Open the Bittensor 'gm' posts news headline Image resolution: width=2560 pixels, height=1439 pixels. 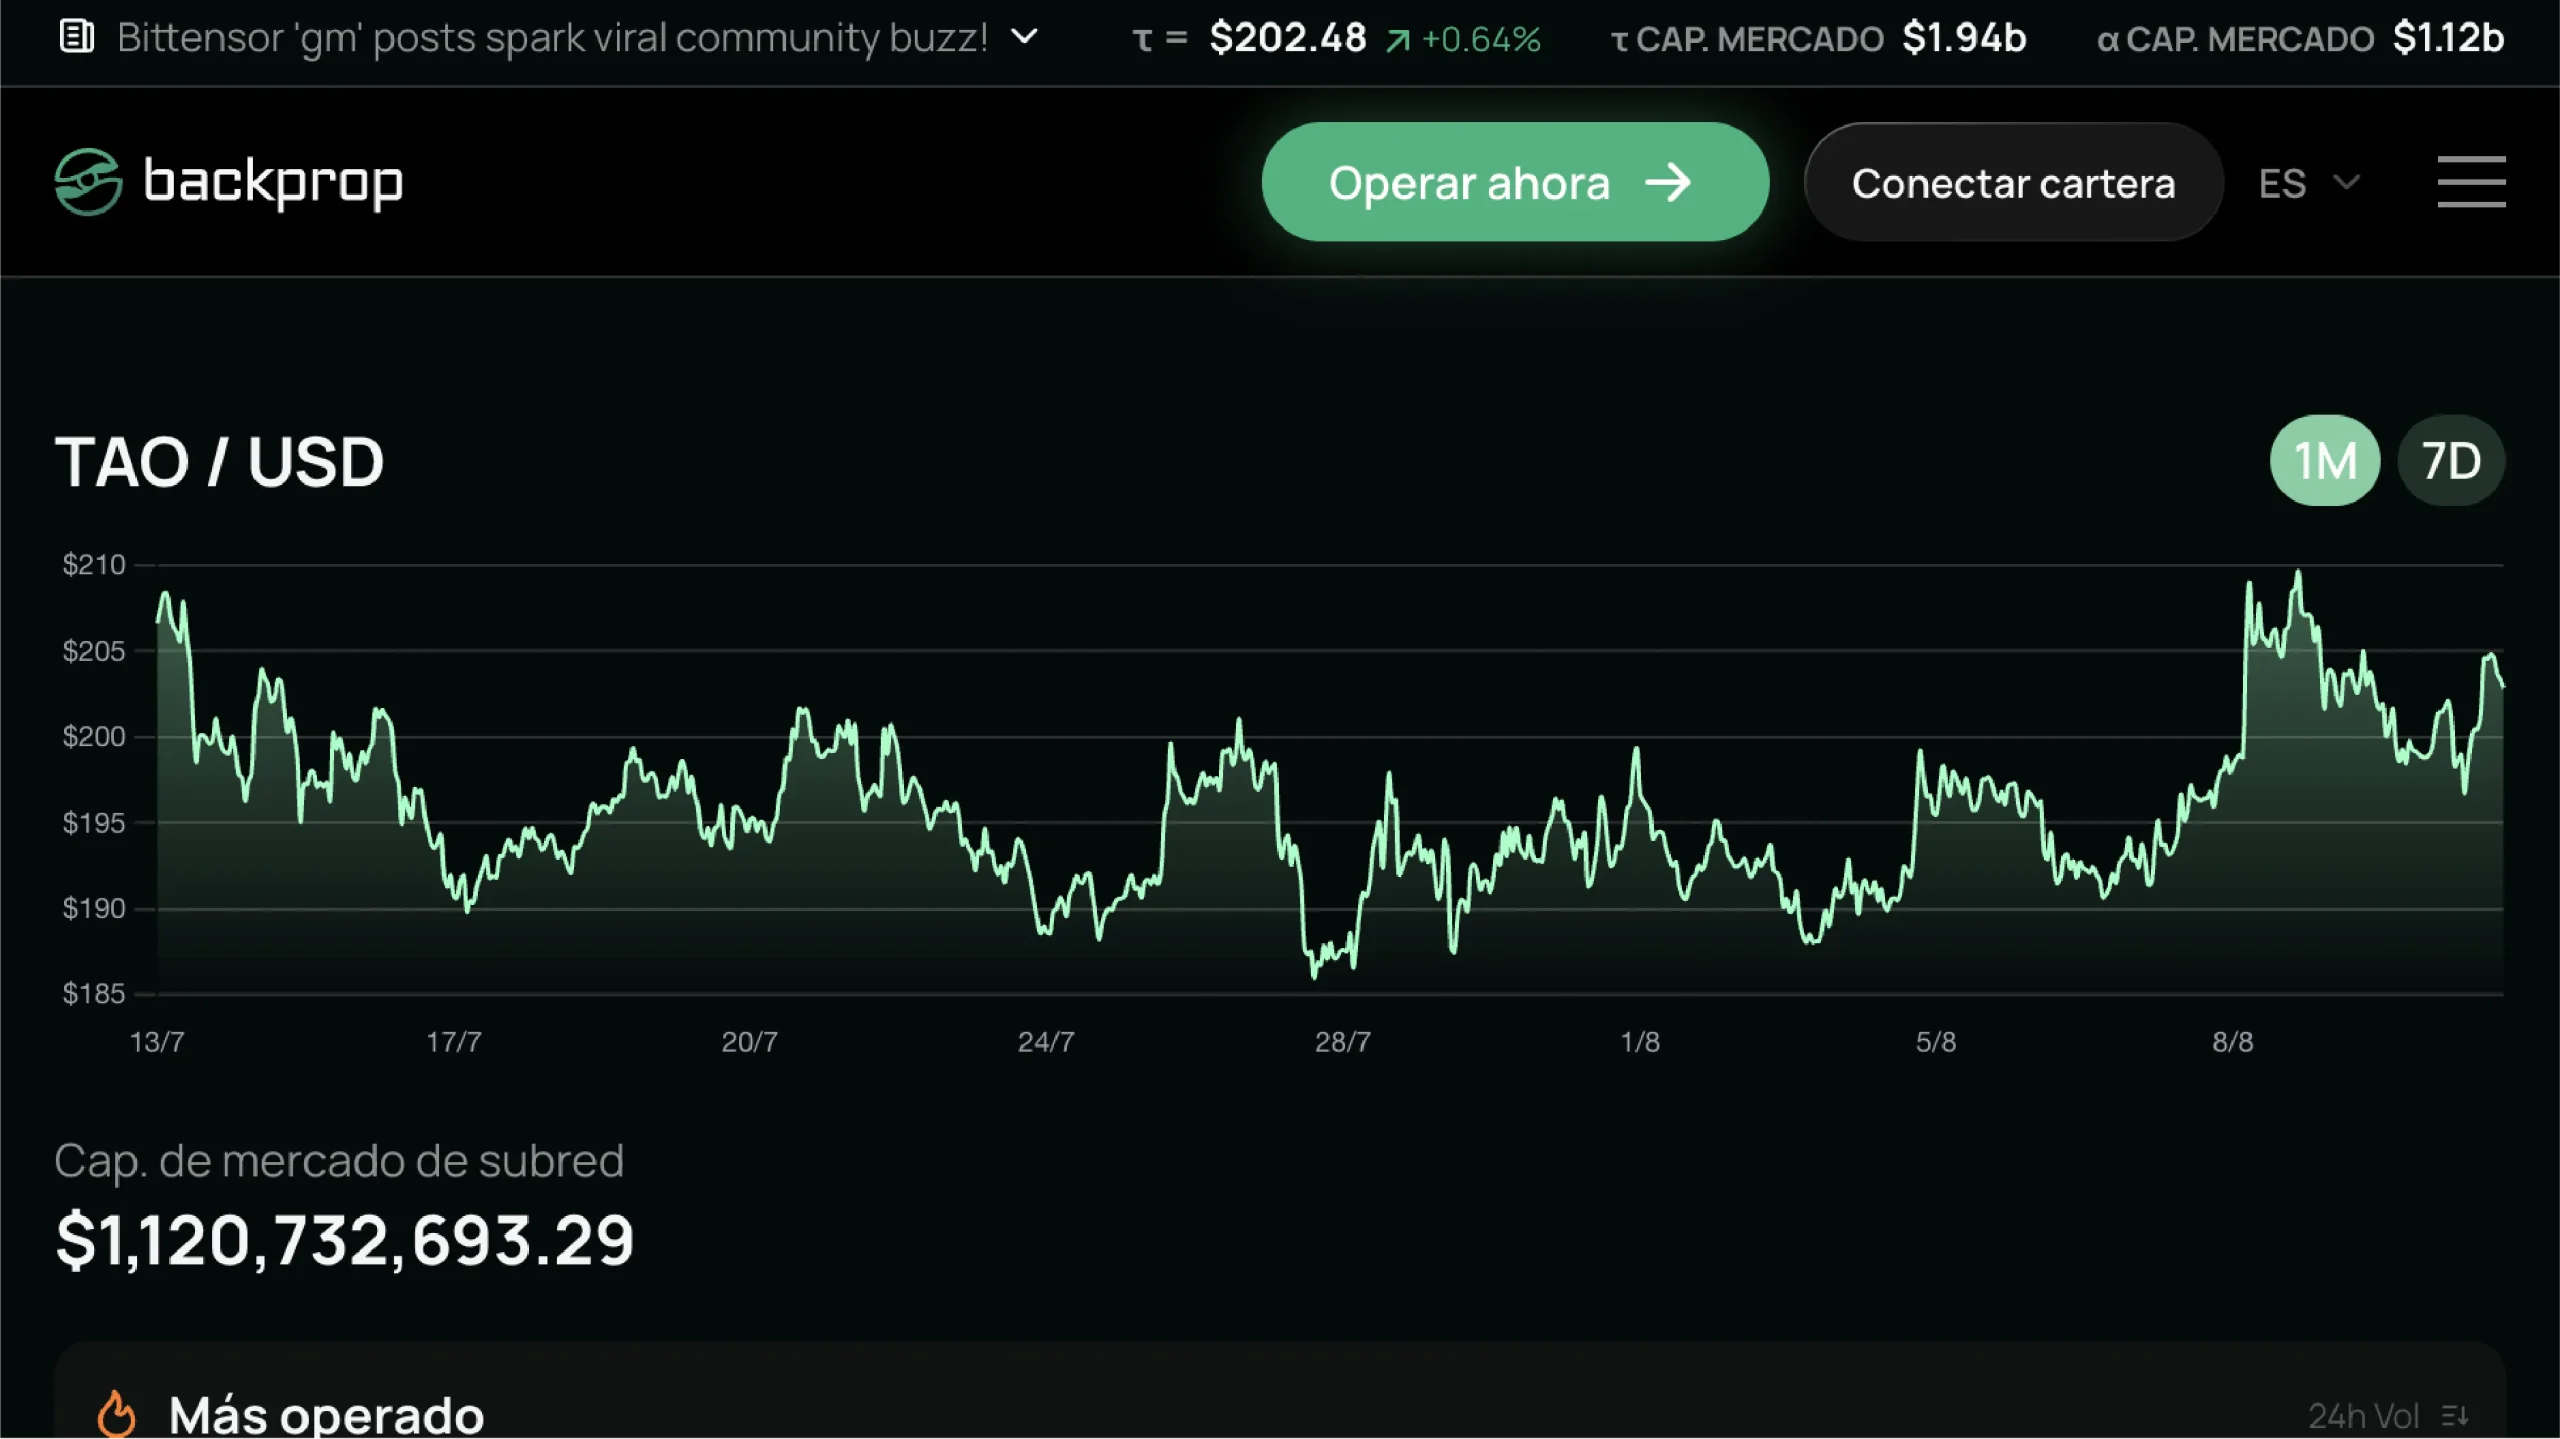pyautogui.click(x=552, y=38)
